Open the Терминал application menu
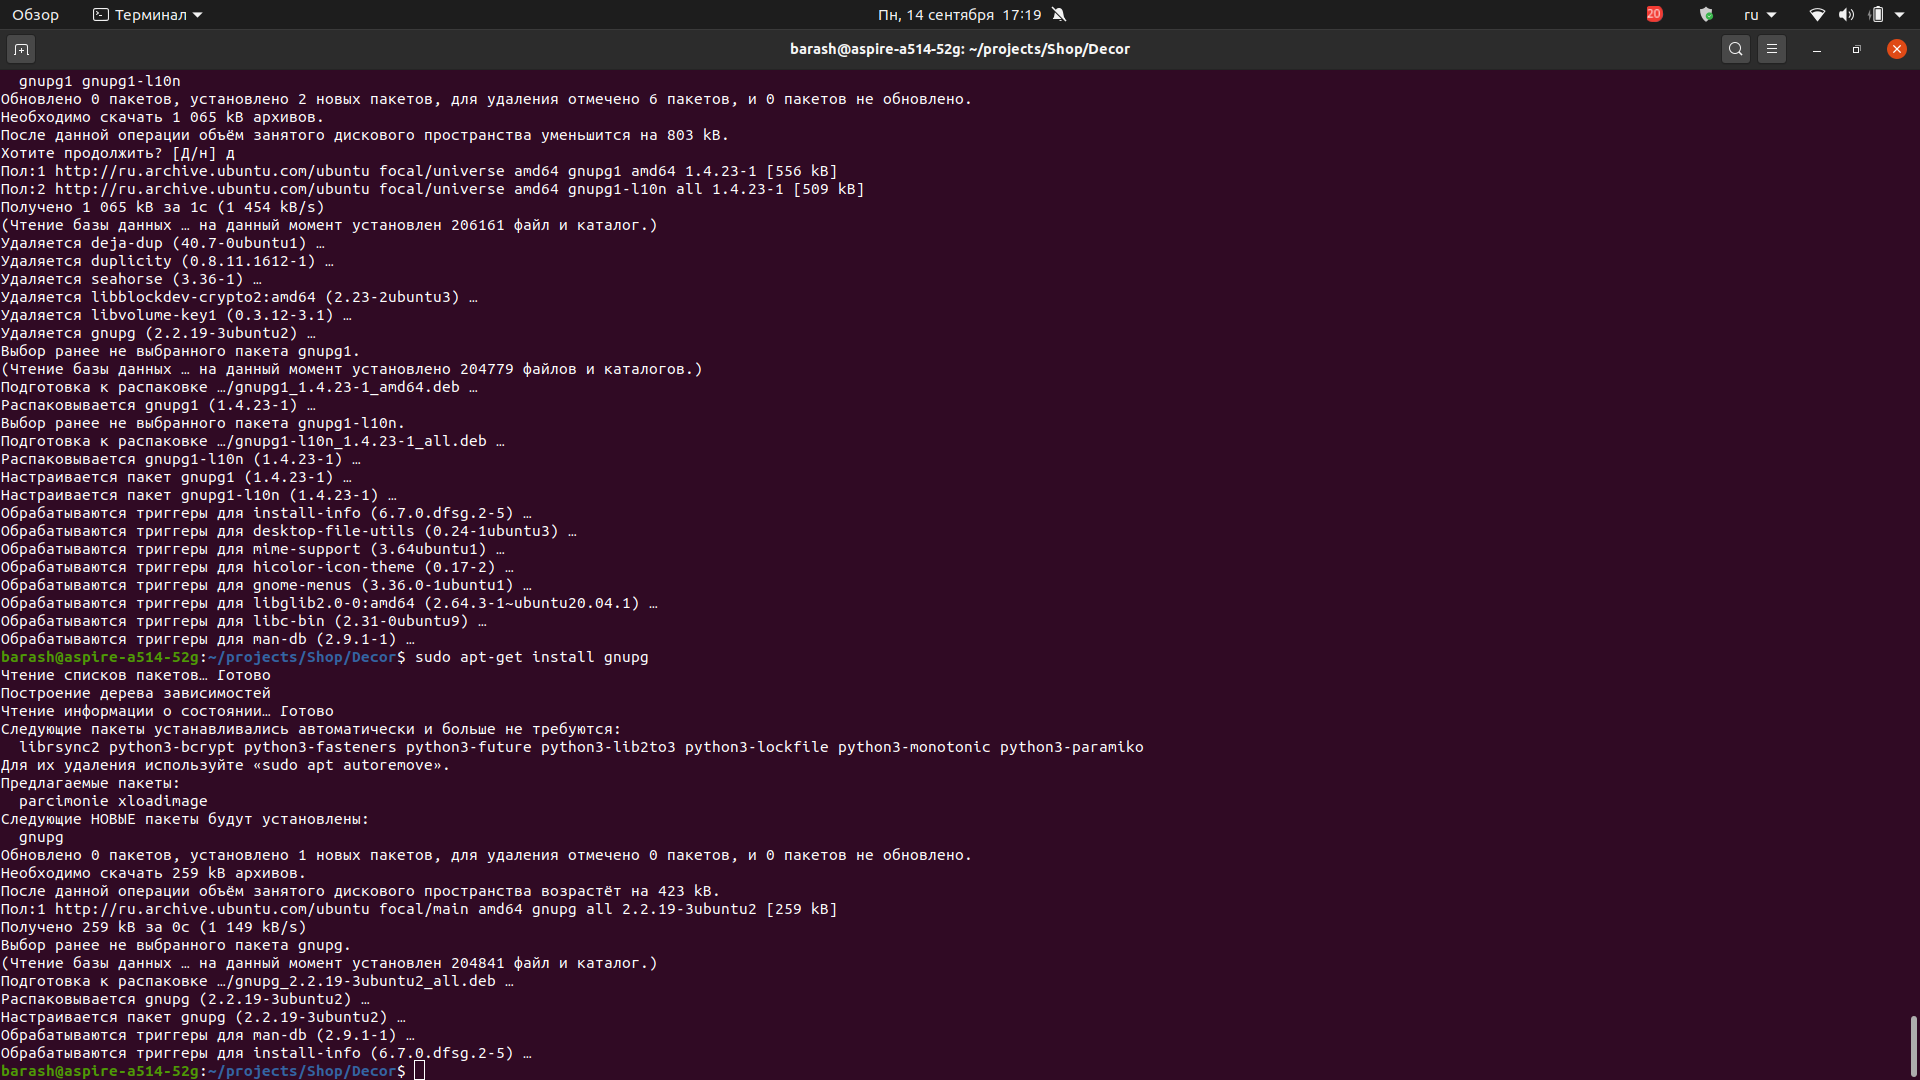Screen dimensions: 1920x1080 tap(148, 15)
